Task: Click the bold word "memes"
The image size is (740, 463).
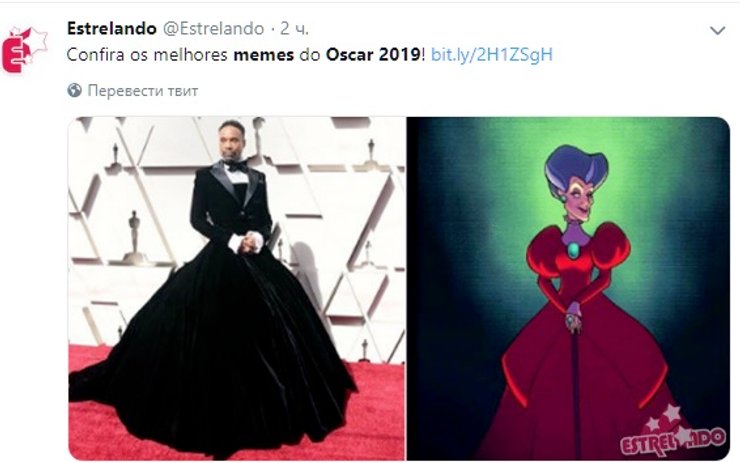Action: click(x=264, y=54)
